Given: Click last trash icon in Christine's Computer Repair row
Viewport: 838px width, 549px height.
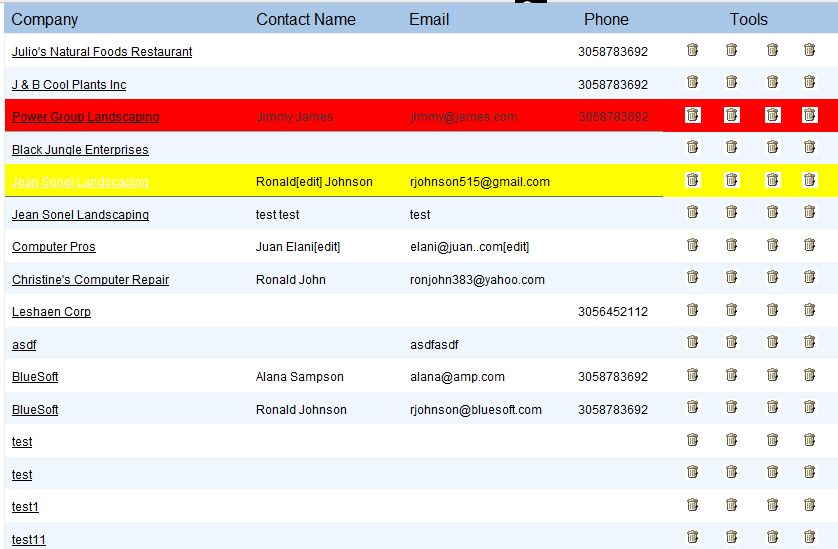Looking at the screenshot, I should click(x=810, y=277).
